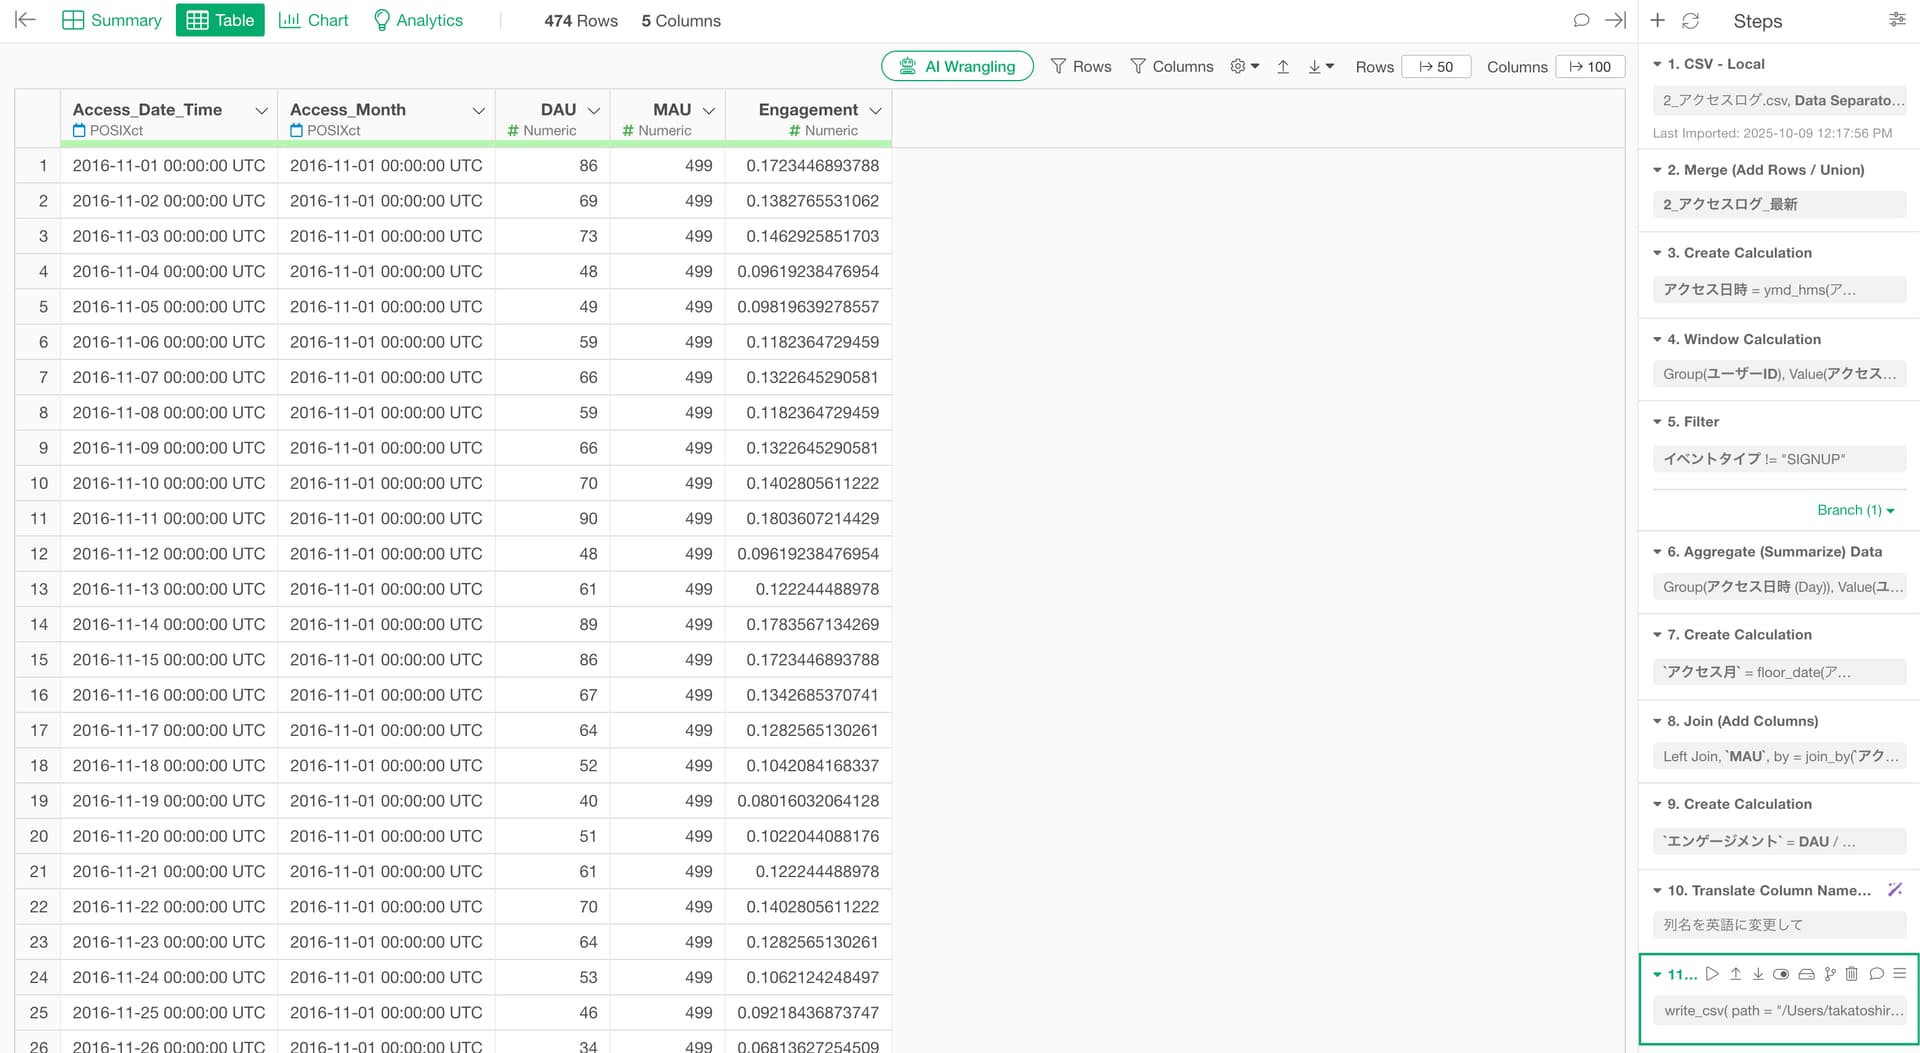This screenshot has width=1920, height=1053.
Task: Click the magic wand icon on step 10
Action: [x=1894, y=890]
